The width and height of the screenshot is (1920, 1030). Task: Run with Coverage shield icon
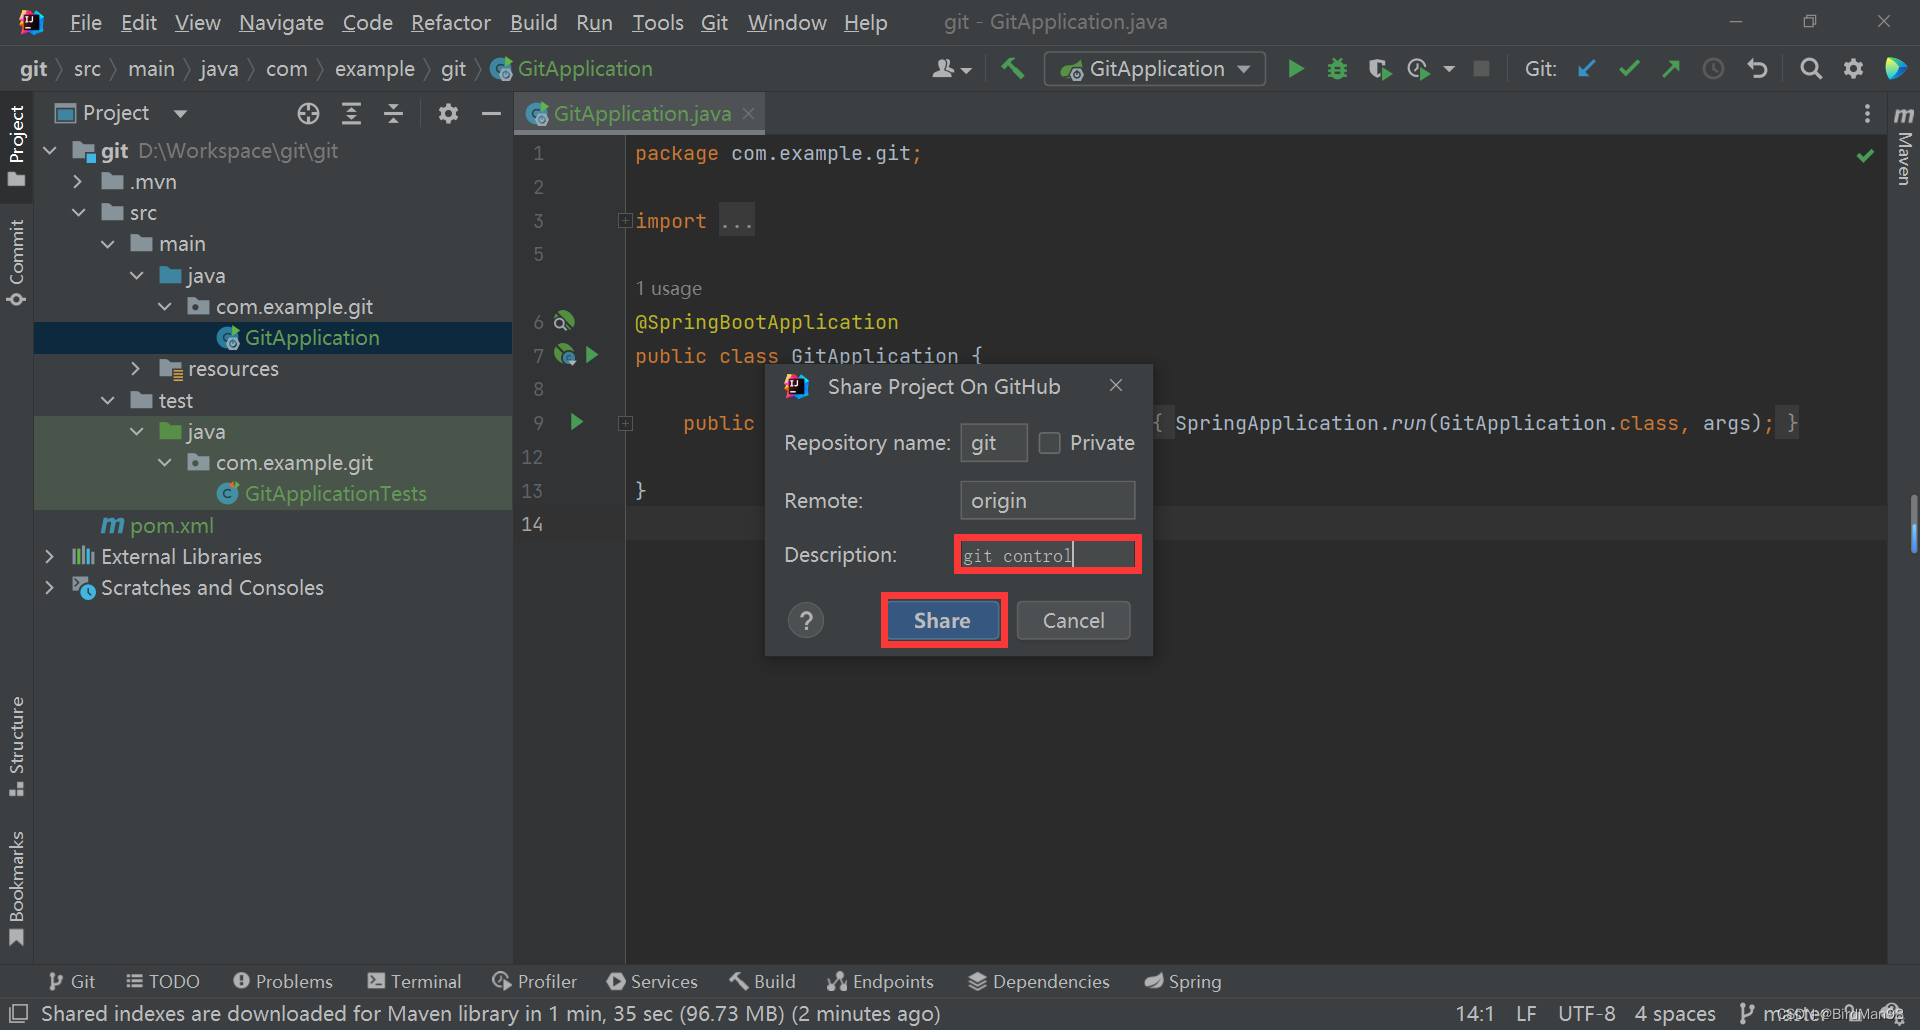[1379, 68]
